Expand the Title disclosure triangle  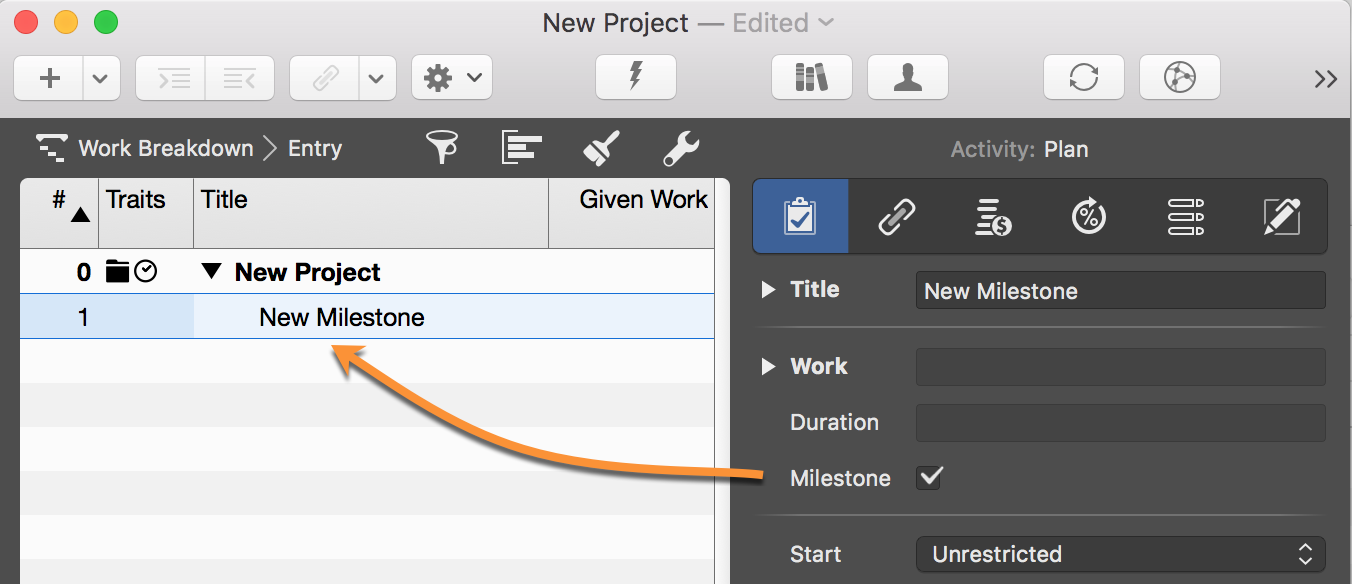(x=768, y=290)
